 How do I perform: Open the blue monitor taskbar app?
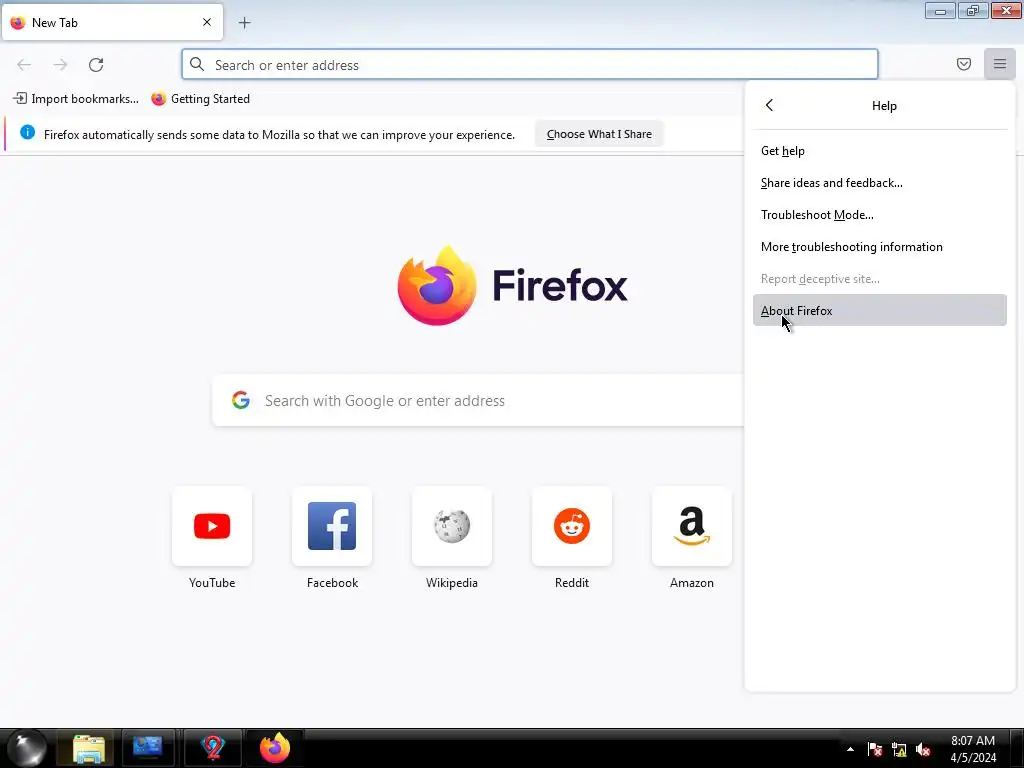[148, 748]
